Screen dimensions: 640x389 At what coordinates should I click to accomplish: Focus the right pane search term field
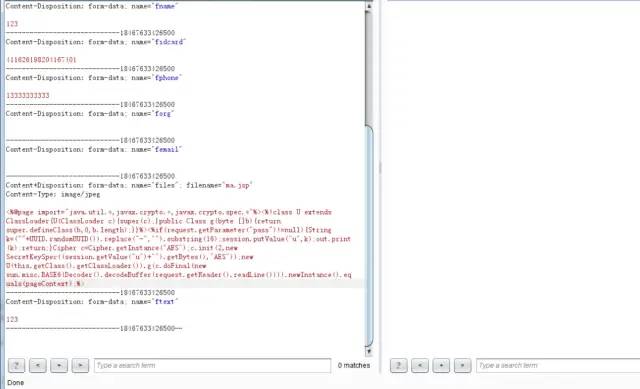(x=558, y=365)
